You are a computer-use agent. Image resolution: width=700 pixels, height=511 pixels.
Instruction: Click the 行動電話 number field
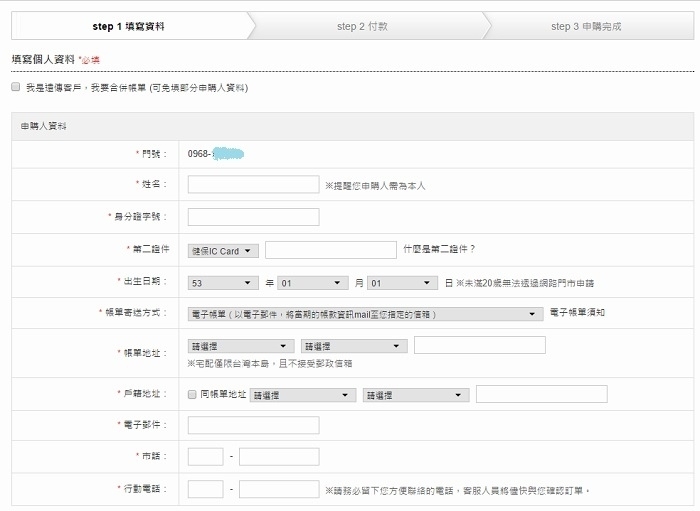(x=279, y=490)
